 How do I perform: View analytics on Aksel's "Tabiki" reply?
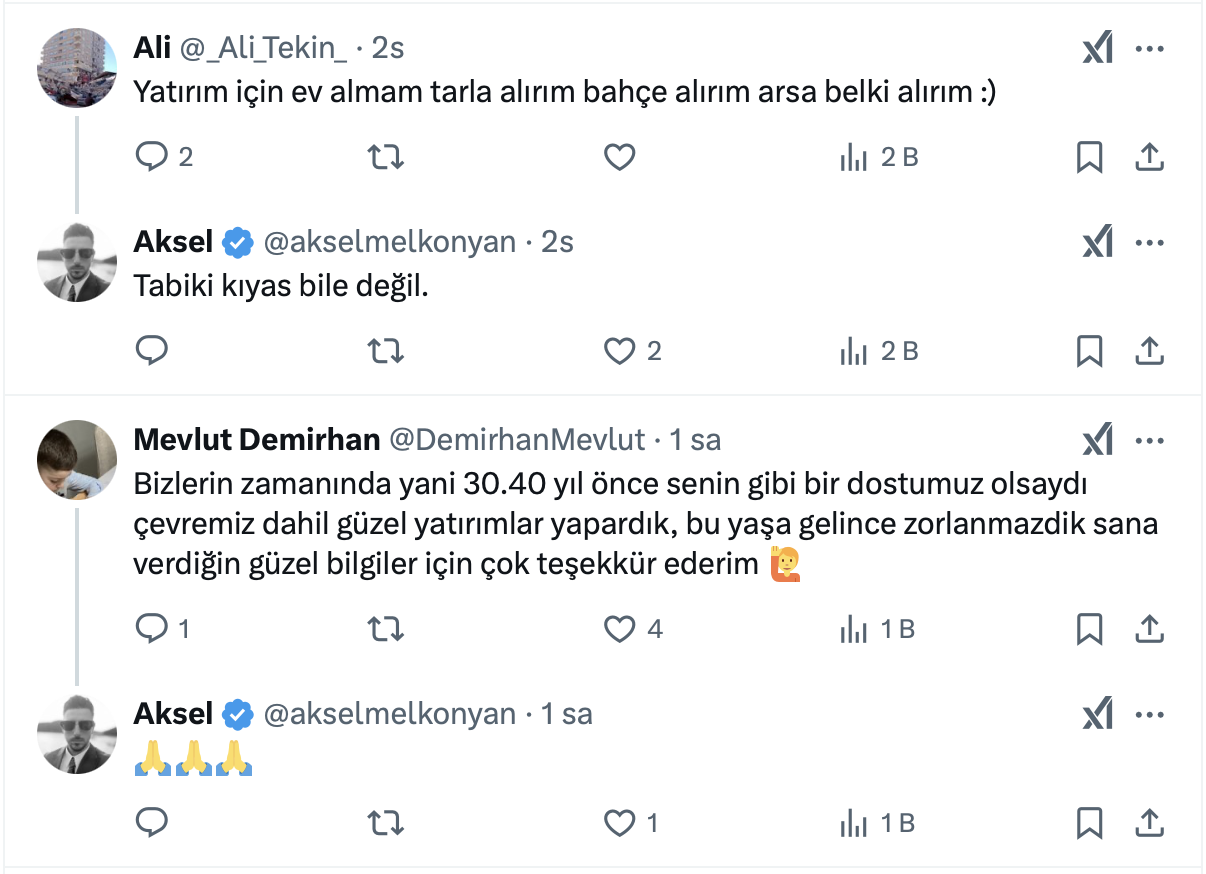(853, 351)
